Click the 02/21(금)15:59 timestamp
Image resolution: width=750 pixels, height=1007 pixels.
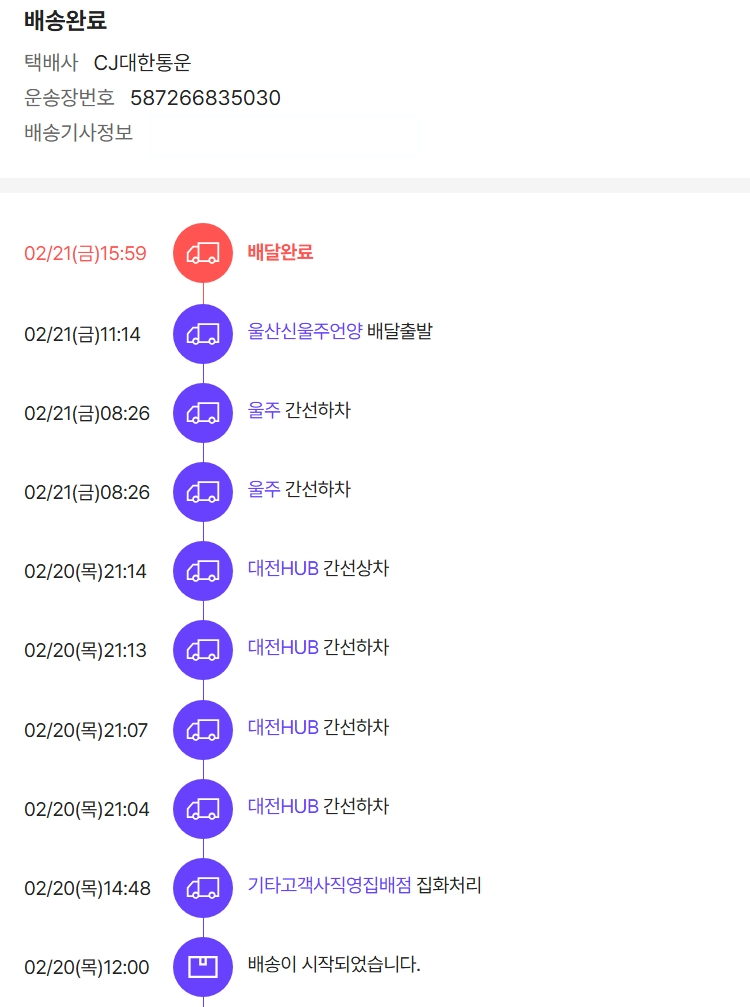click(x=85, y=254)
